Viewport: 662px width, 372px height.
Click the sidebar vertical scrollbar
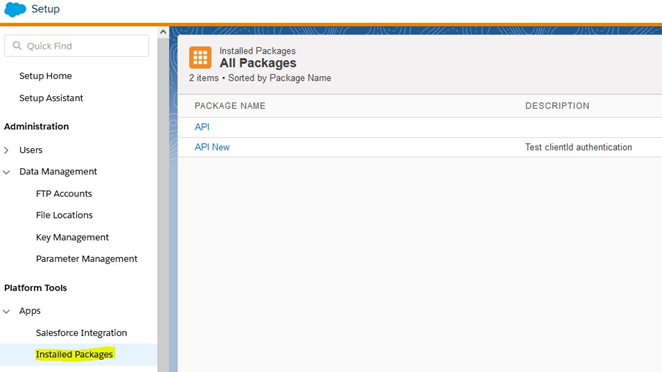[163, 205]
